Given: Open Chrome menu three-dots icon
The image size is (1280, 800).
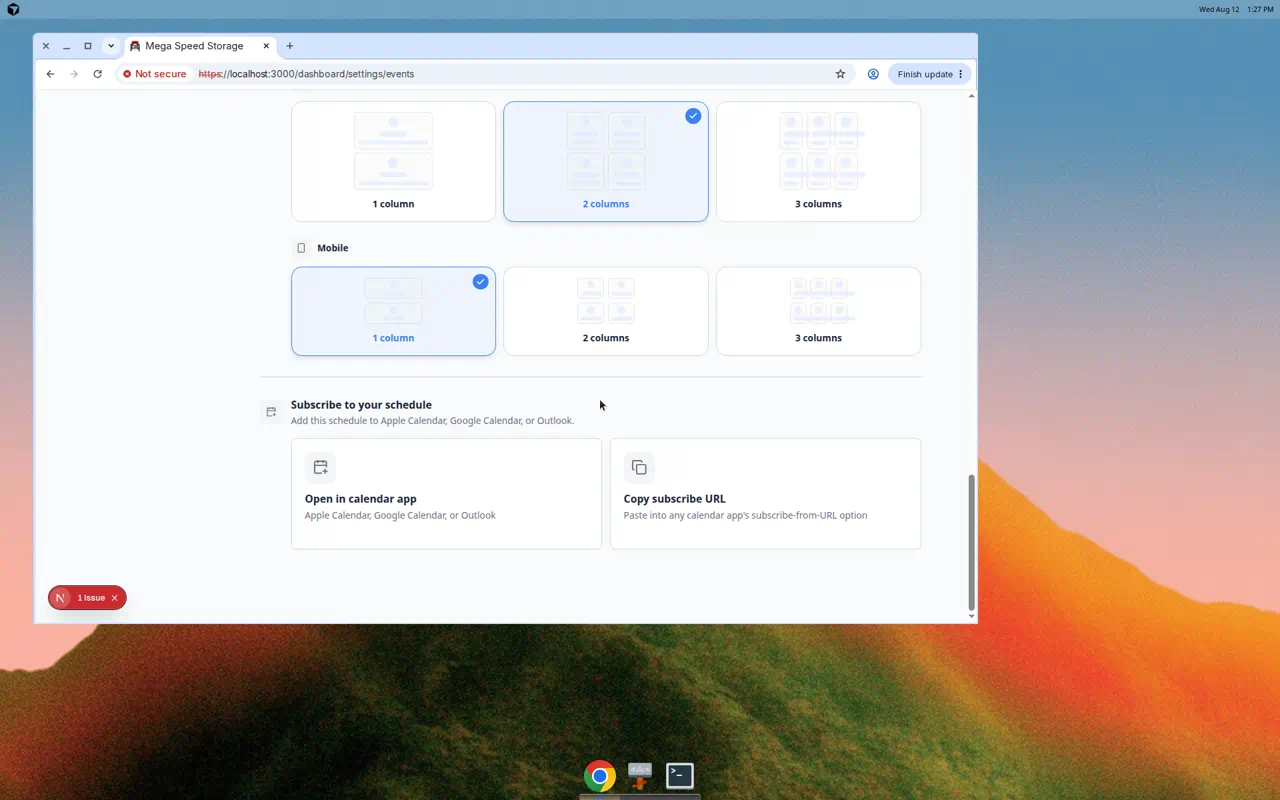Looking at the screenshot, I should 961,74.
